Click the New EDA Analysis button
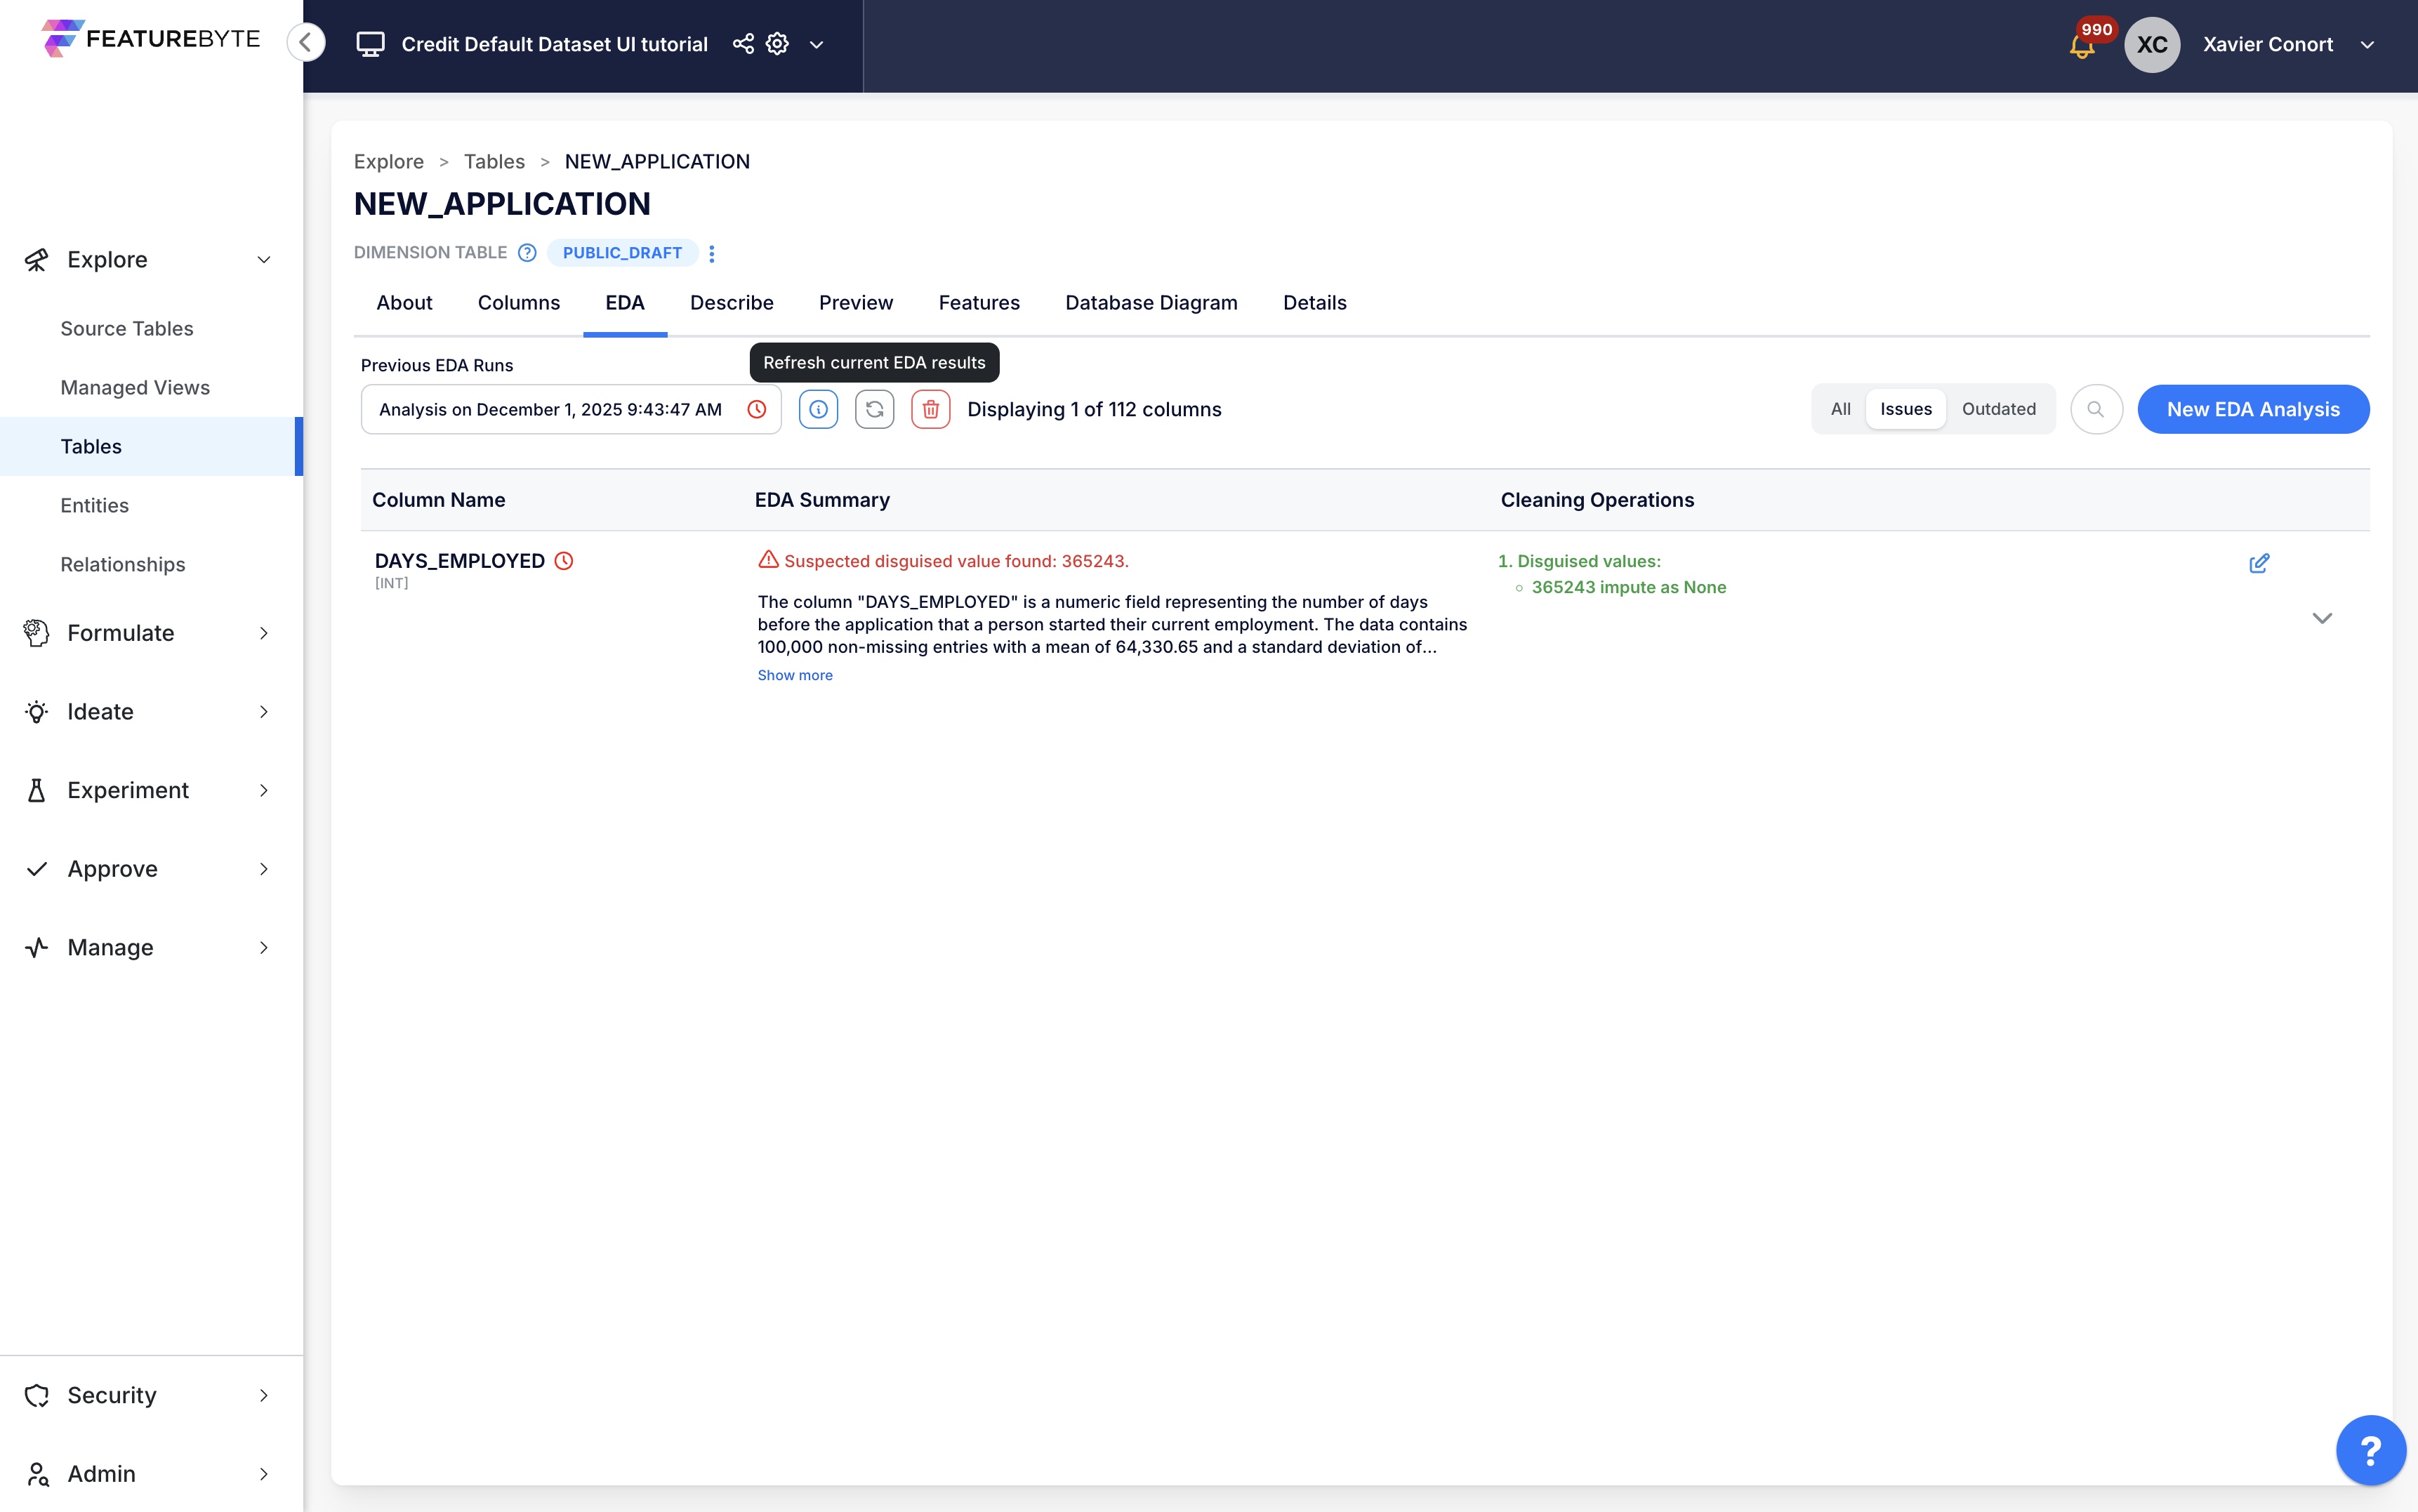 [2252, 409]
